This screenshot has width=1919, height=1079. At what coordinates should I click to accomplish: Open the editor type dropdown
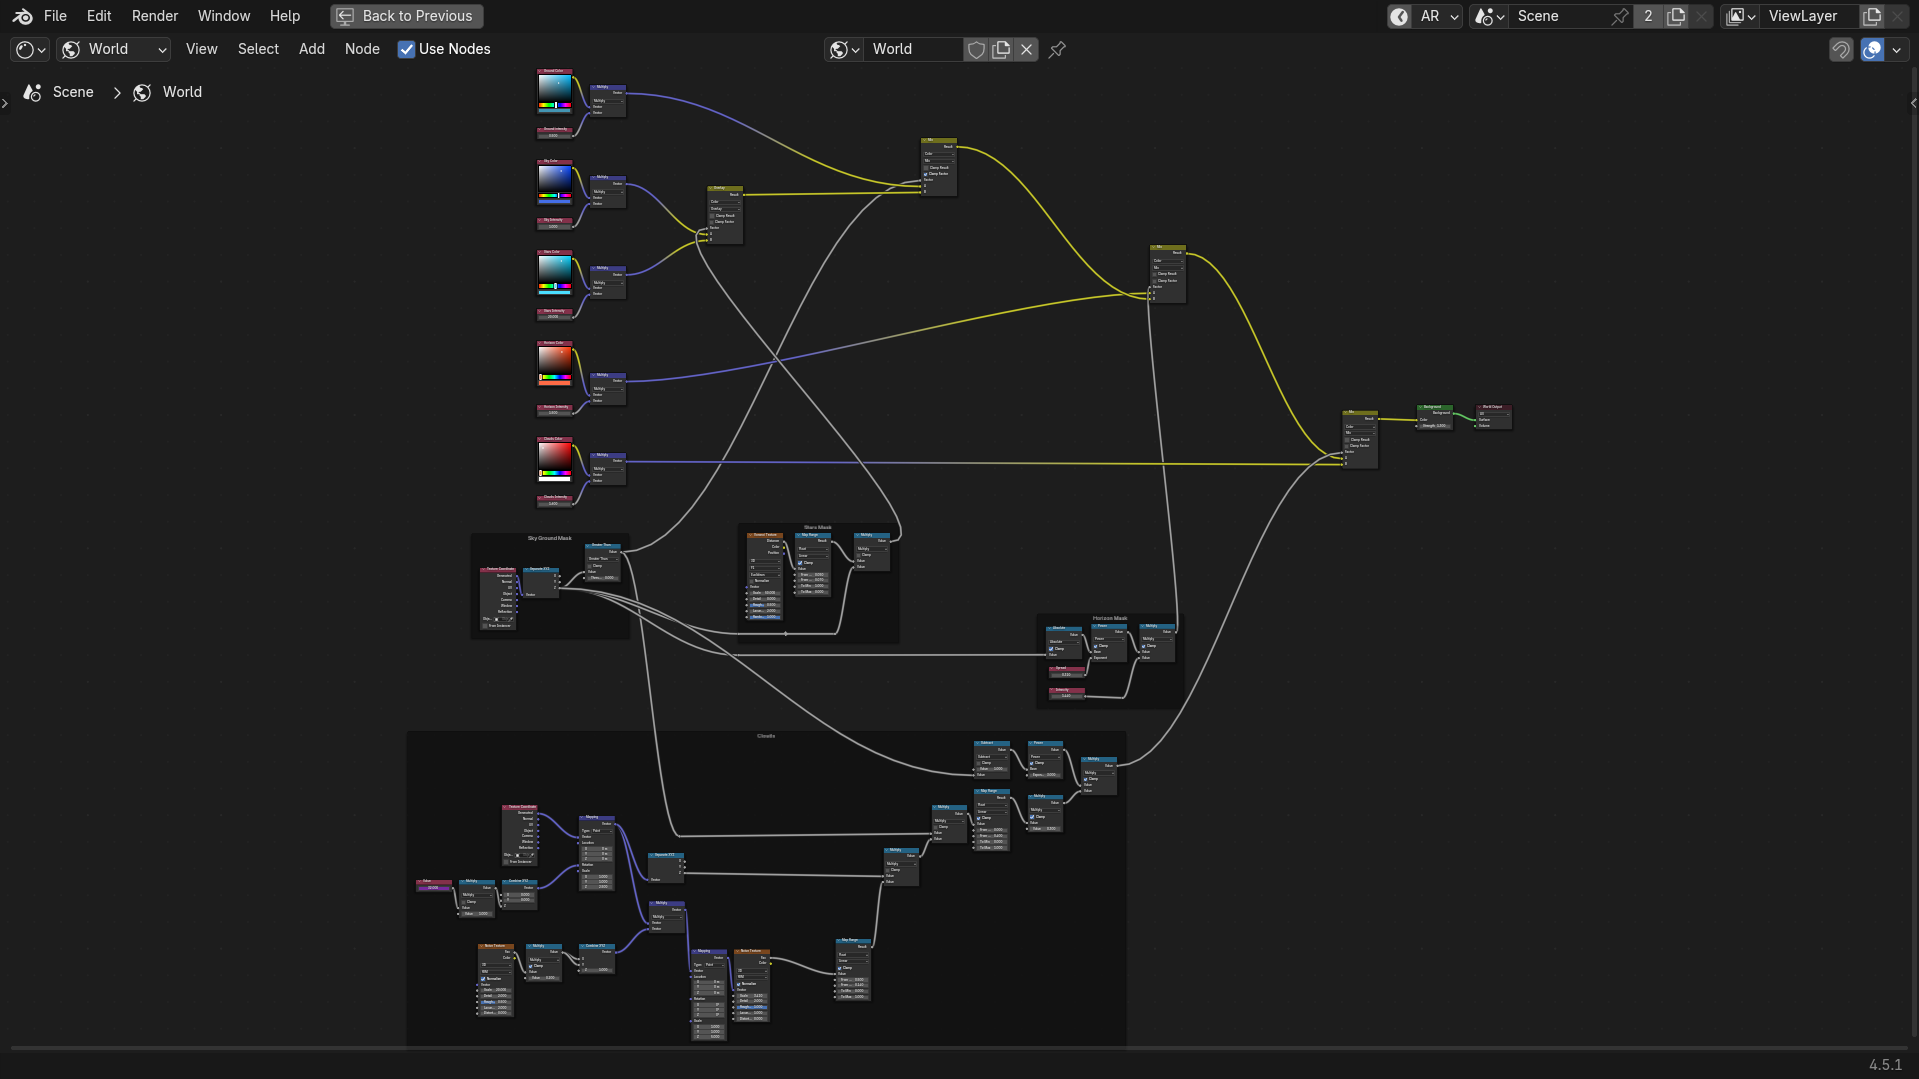[30, 49]
